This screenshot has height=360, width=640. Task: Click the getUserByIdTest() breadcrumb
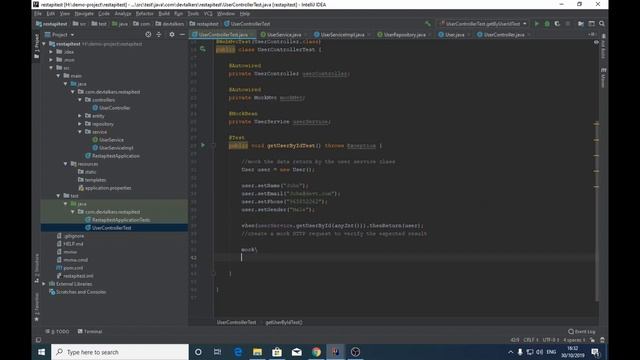click(284, 322)
